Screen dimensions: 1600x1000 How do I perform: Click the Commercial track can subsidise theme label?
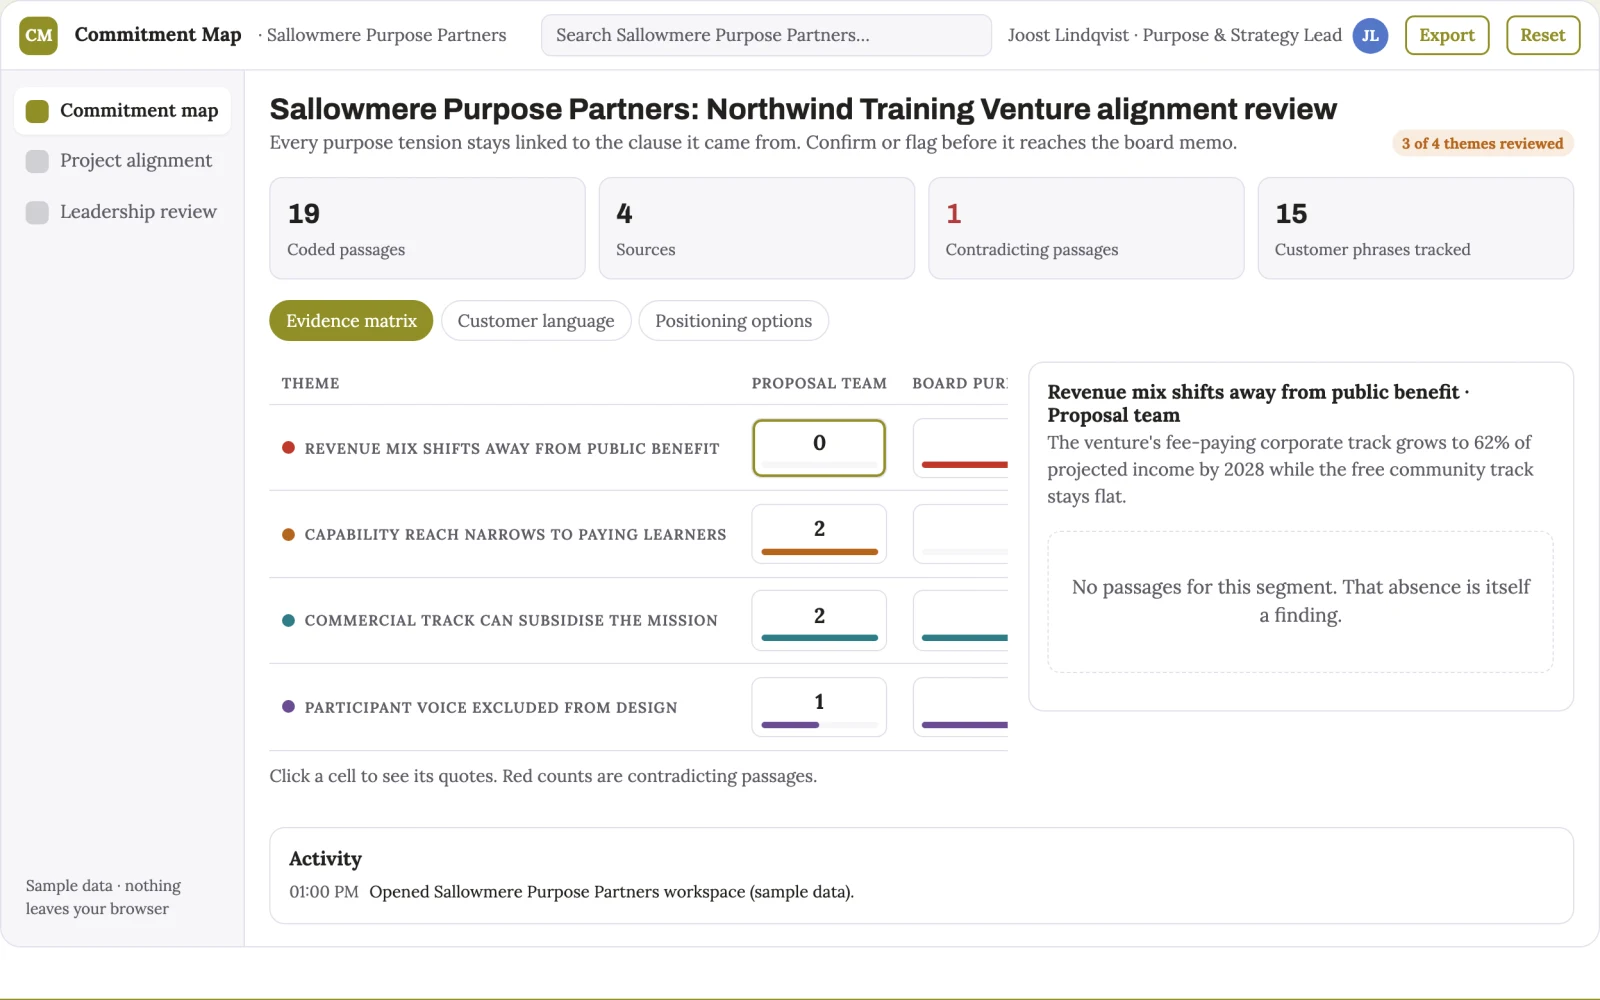(511, 621)
